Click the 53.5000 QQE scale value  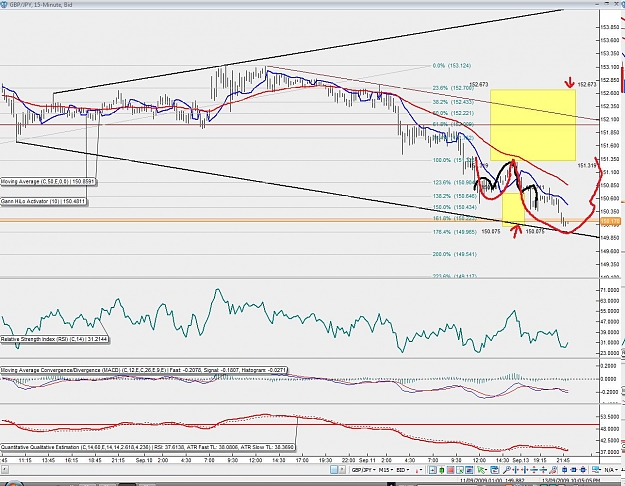(610, 417)
